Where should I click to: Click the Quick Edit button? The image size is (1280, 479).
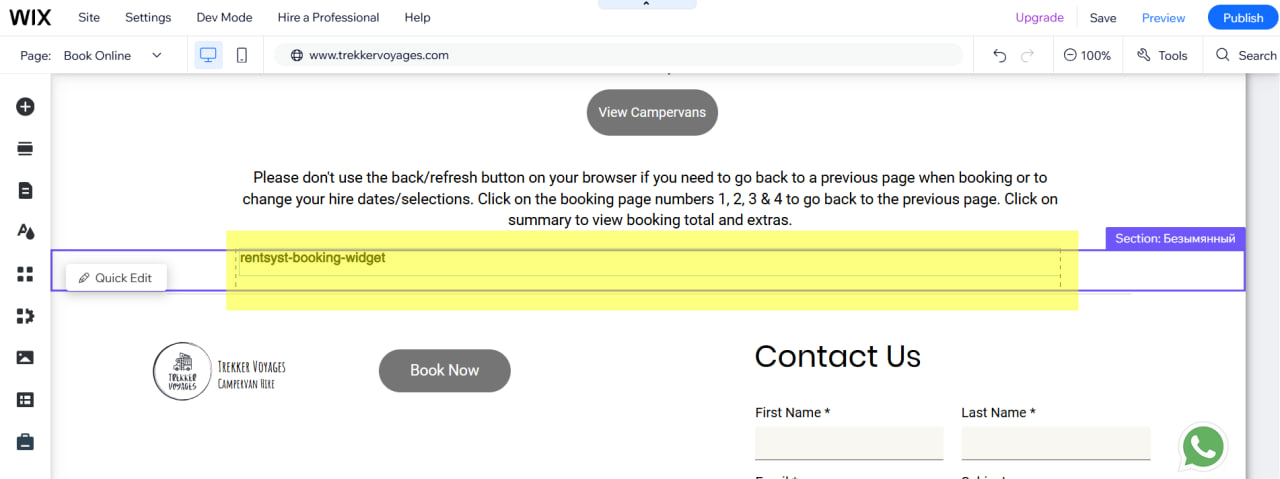[116, 278]
